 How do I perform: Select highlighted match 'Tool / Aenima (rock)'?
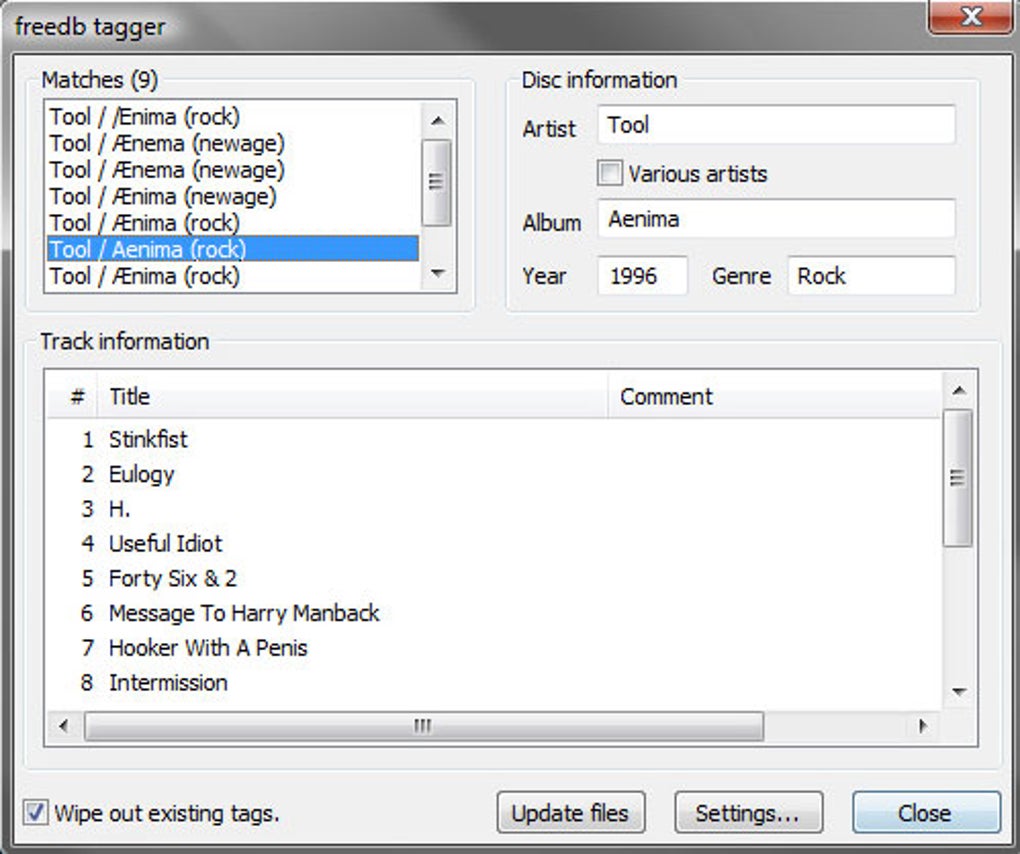point(232,249)
